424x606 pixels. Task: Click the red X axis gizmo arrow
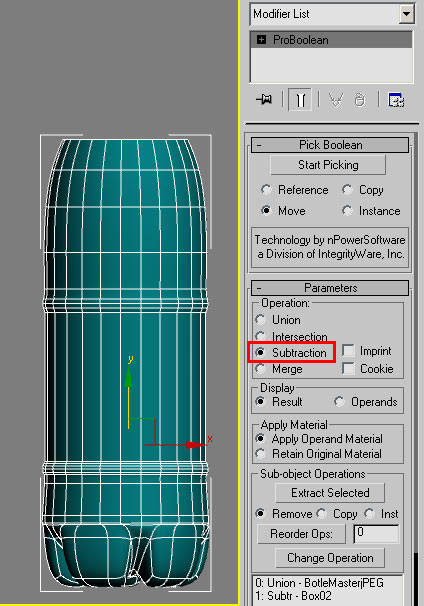pyautogui.click(x=194, y=445)
